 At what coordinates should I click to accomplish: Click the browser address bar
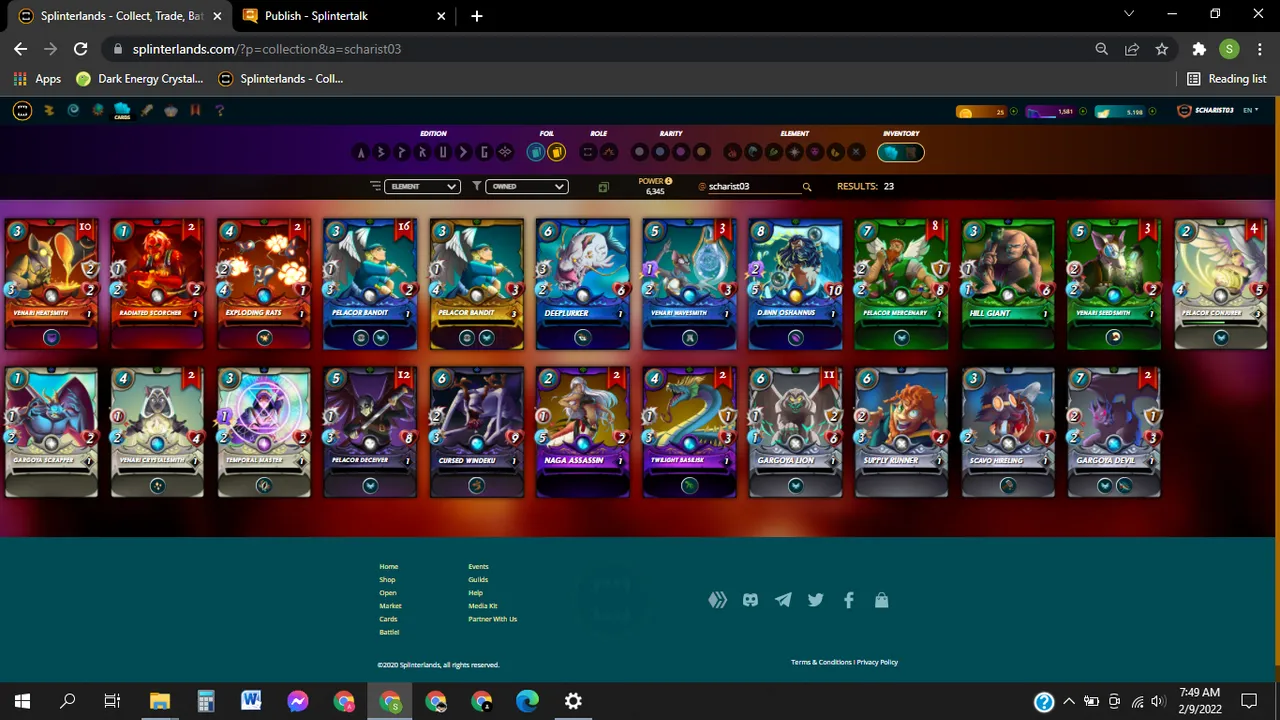[x=600, y=49]
